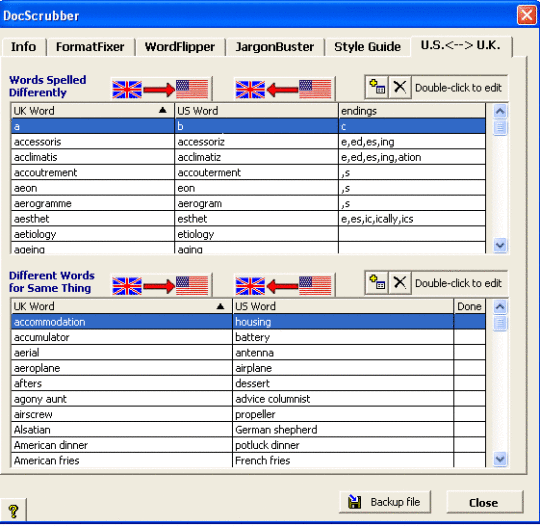Select the 'aerogramme' cell
Screen dimensions: 540x526
93,203
